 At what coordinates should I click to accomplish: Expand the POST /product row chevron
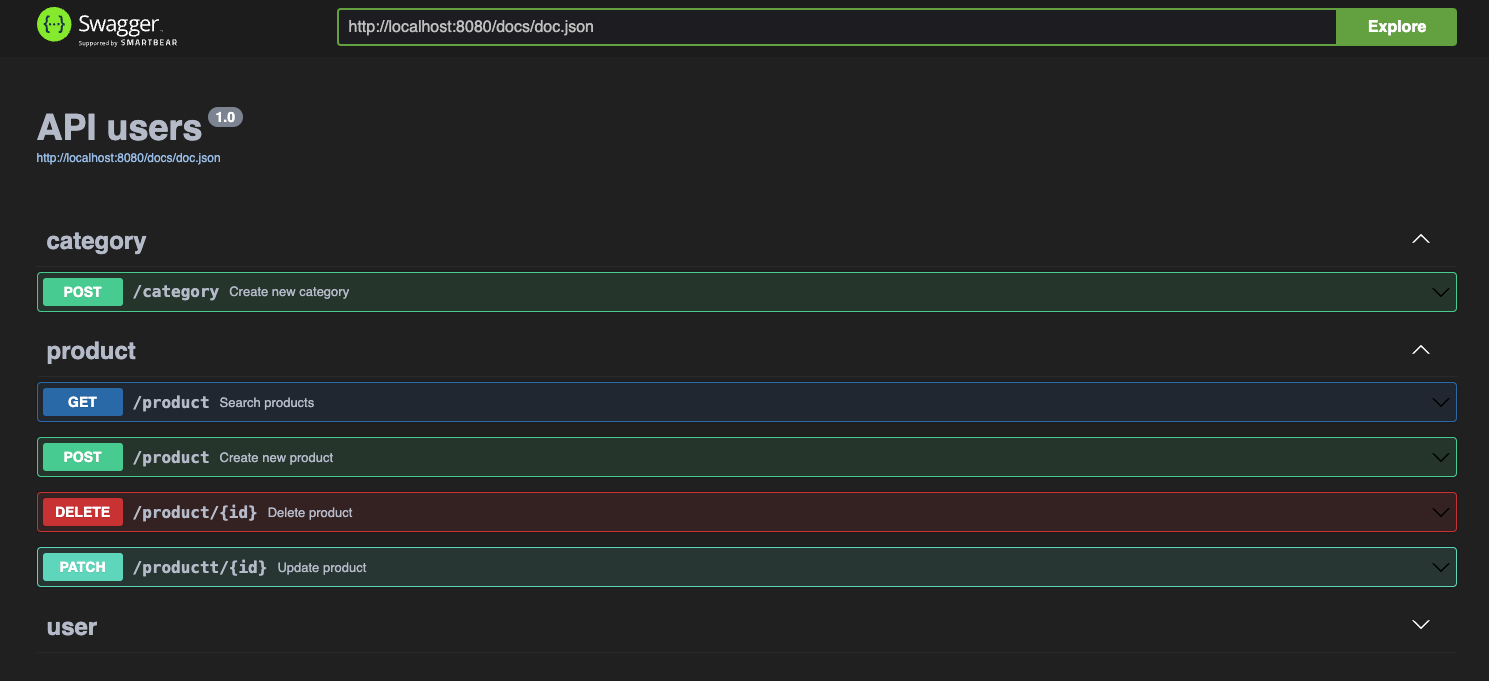(1440, 458)
